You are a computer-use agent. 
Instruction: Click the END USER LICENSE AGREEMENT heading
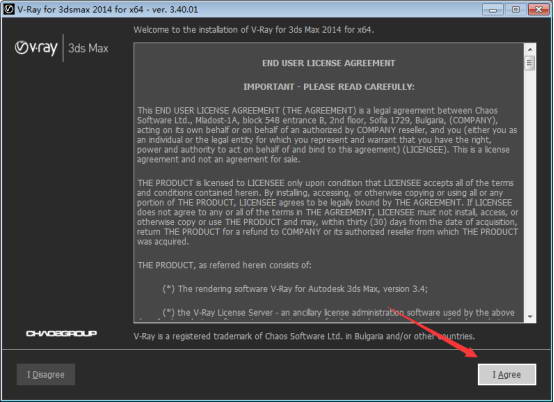pos(329,63)
